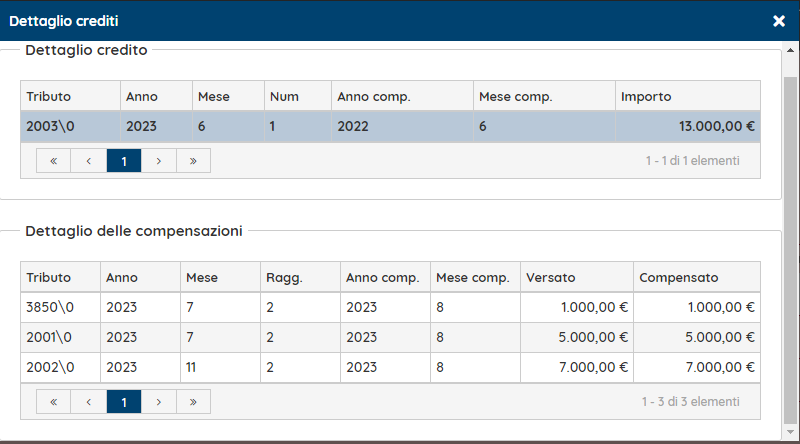
Task: Close the Dettaglio crediti dialog
Action: pyautogui.click(x=779, y=21)
